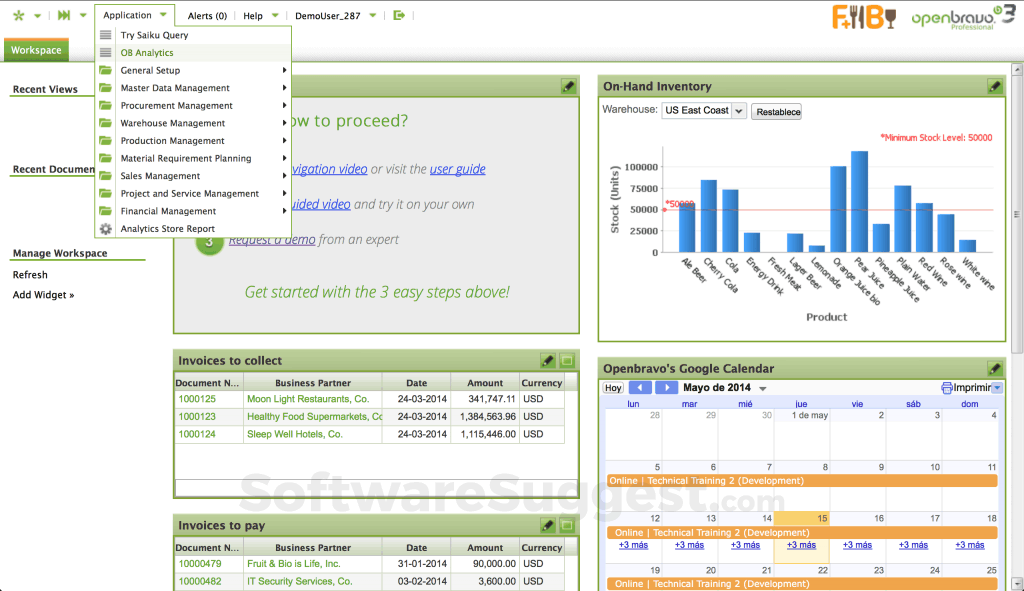Click the fast-forward navigation icon in the toolbar

[63, 15]
